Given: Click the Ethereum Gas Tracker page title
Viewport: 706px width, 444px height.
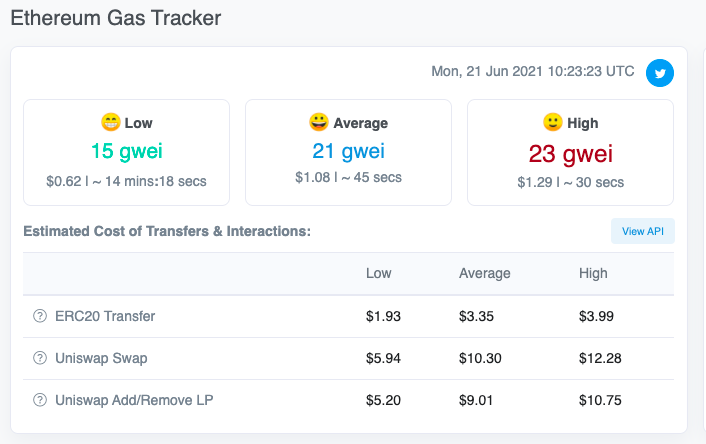Looking at the screenshot, I should tap(116, 18).
